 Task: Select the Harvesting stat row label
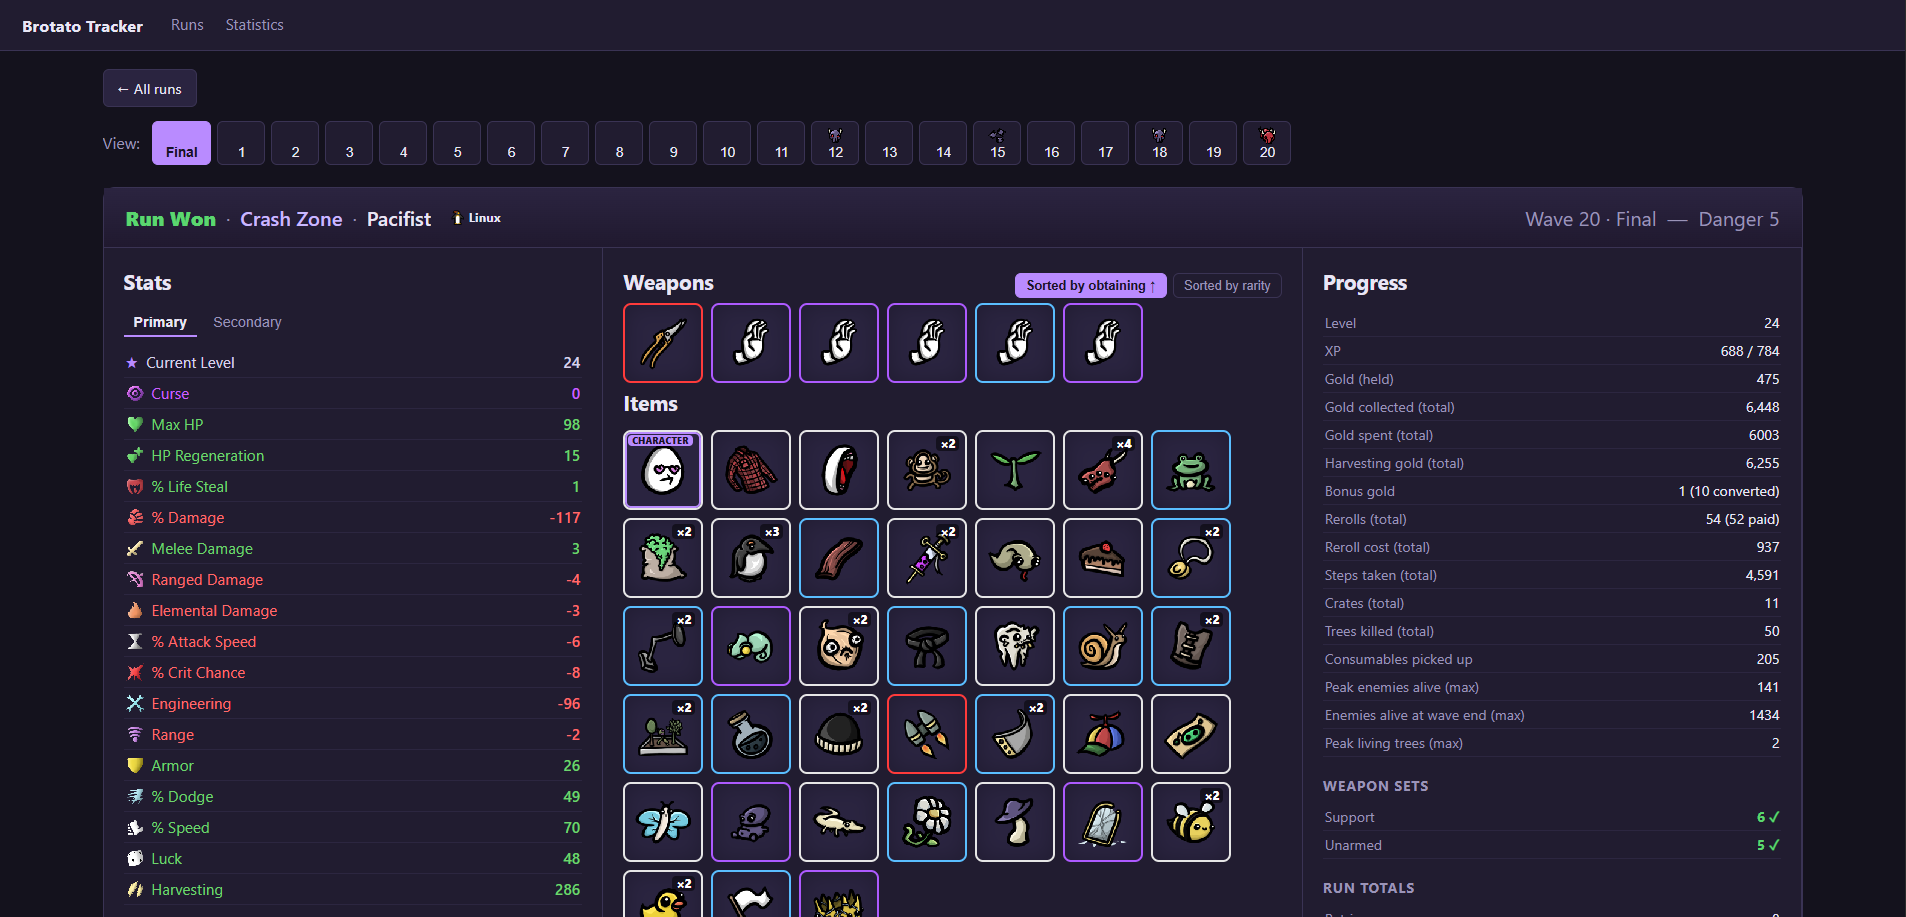tap(187, 889)
